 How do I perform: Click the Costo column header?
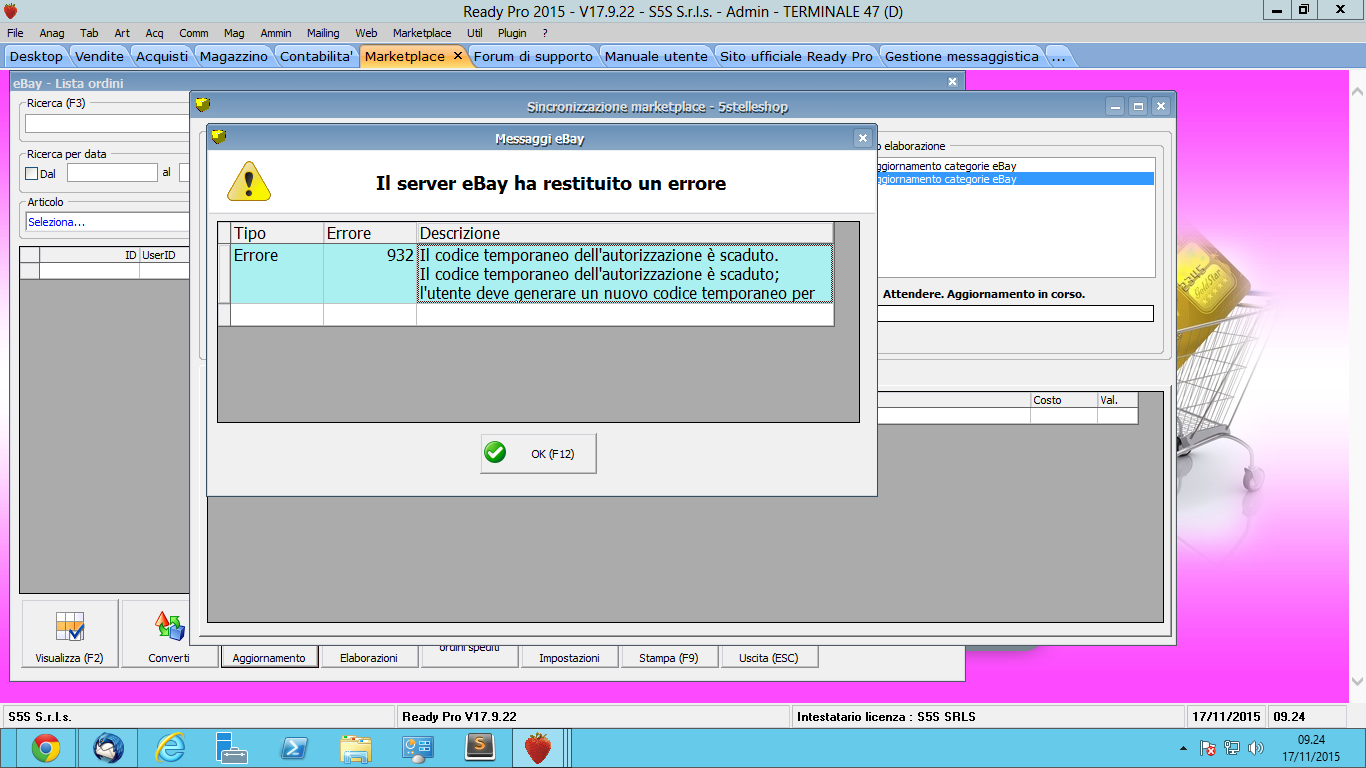(x=1064, y=400)
